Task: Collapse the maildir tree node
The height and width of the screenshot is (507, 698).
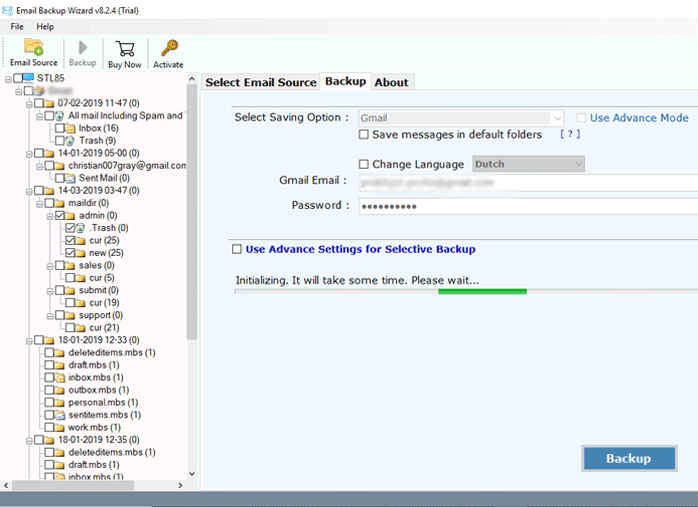Action: pos(37,203)
